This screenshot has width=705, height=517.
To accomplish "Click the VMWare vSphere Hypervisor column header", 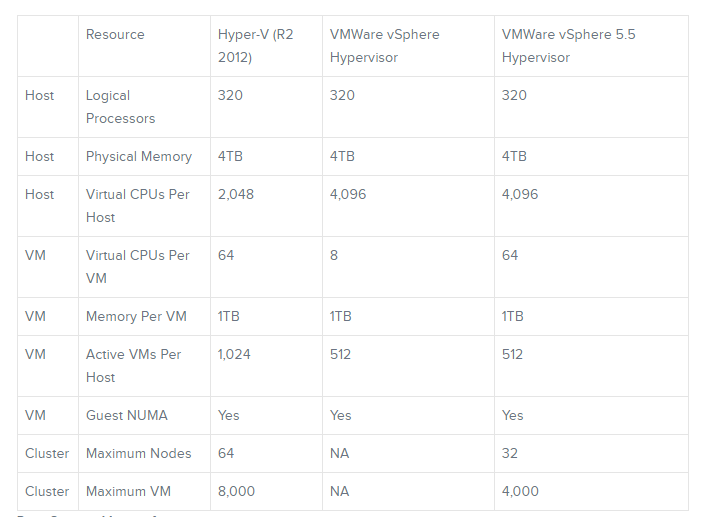I will pos(384,46).
